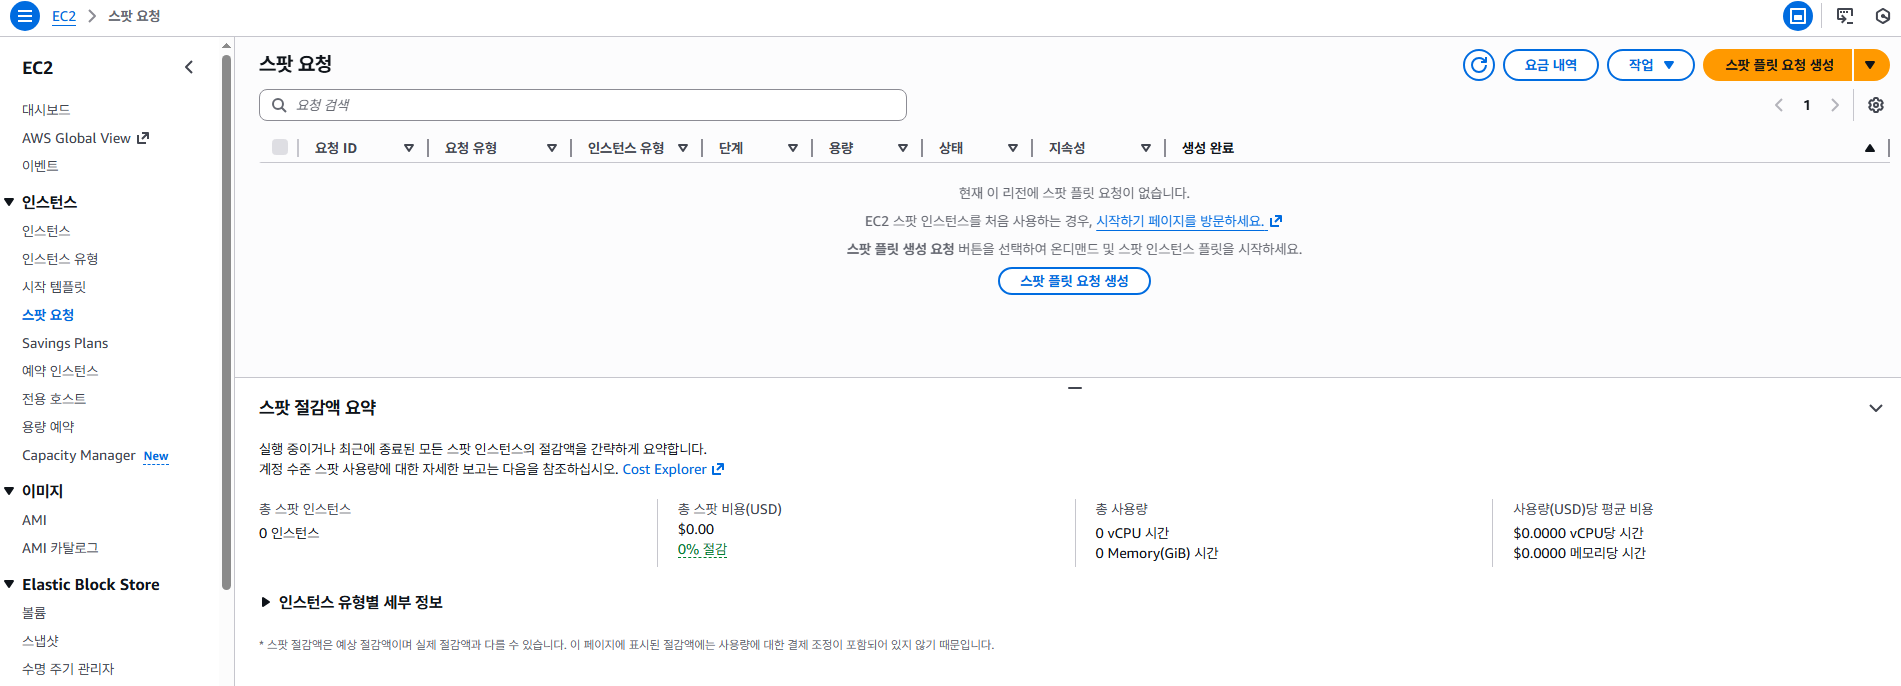The image size is (1901, 686).
Task: Click the orange 스팟 플릿 요청 생성 button
Action: (1779, 65)
